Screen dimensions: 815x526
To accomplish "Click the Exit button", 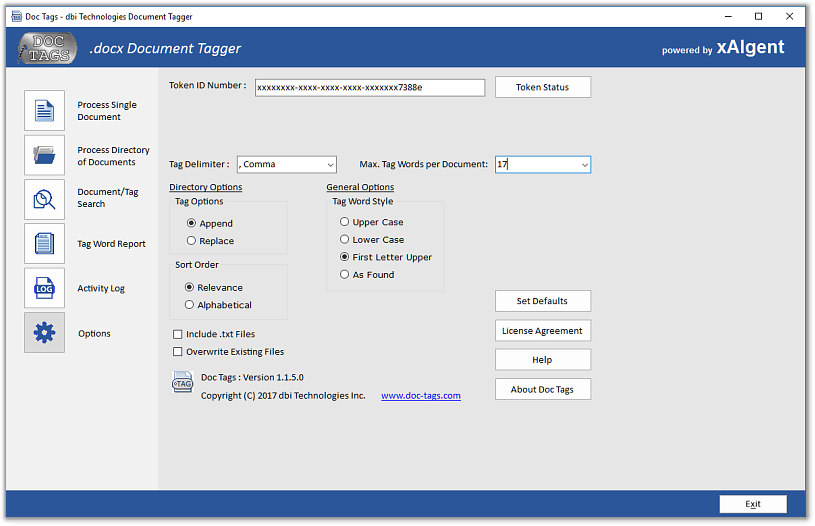I will (x=753, y=504).
